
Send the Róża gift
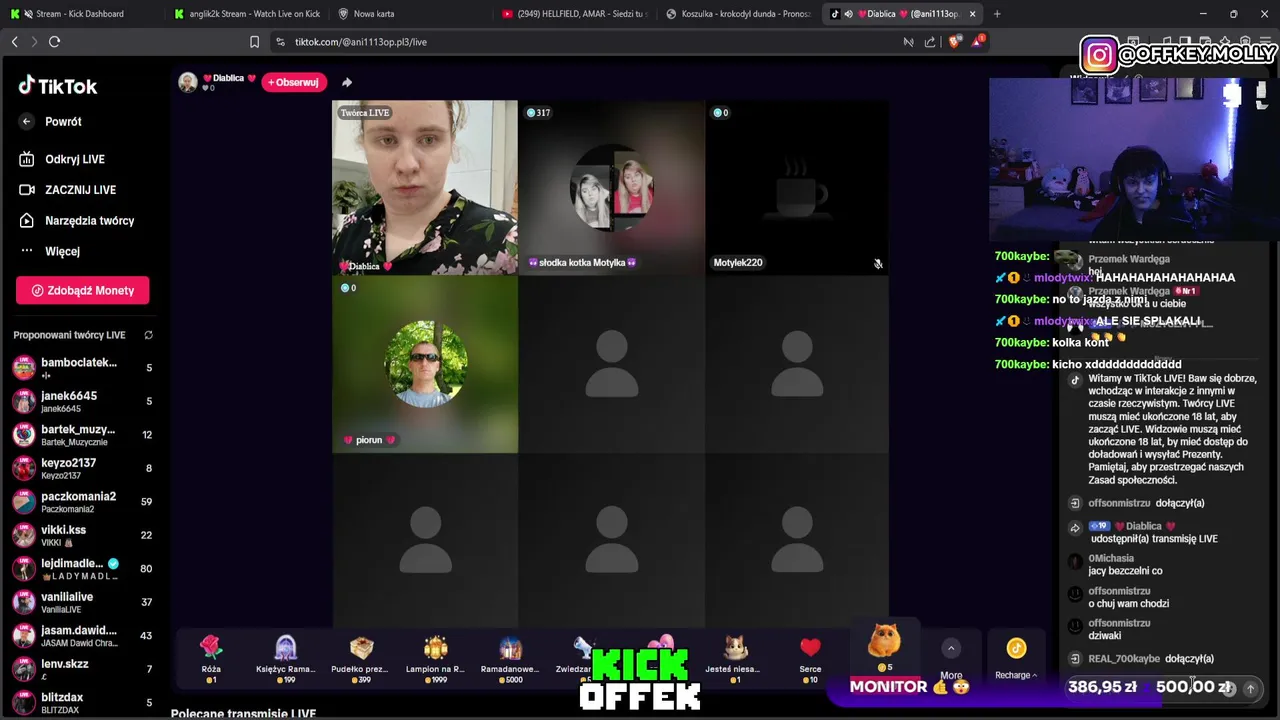tap(211, 658)
